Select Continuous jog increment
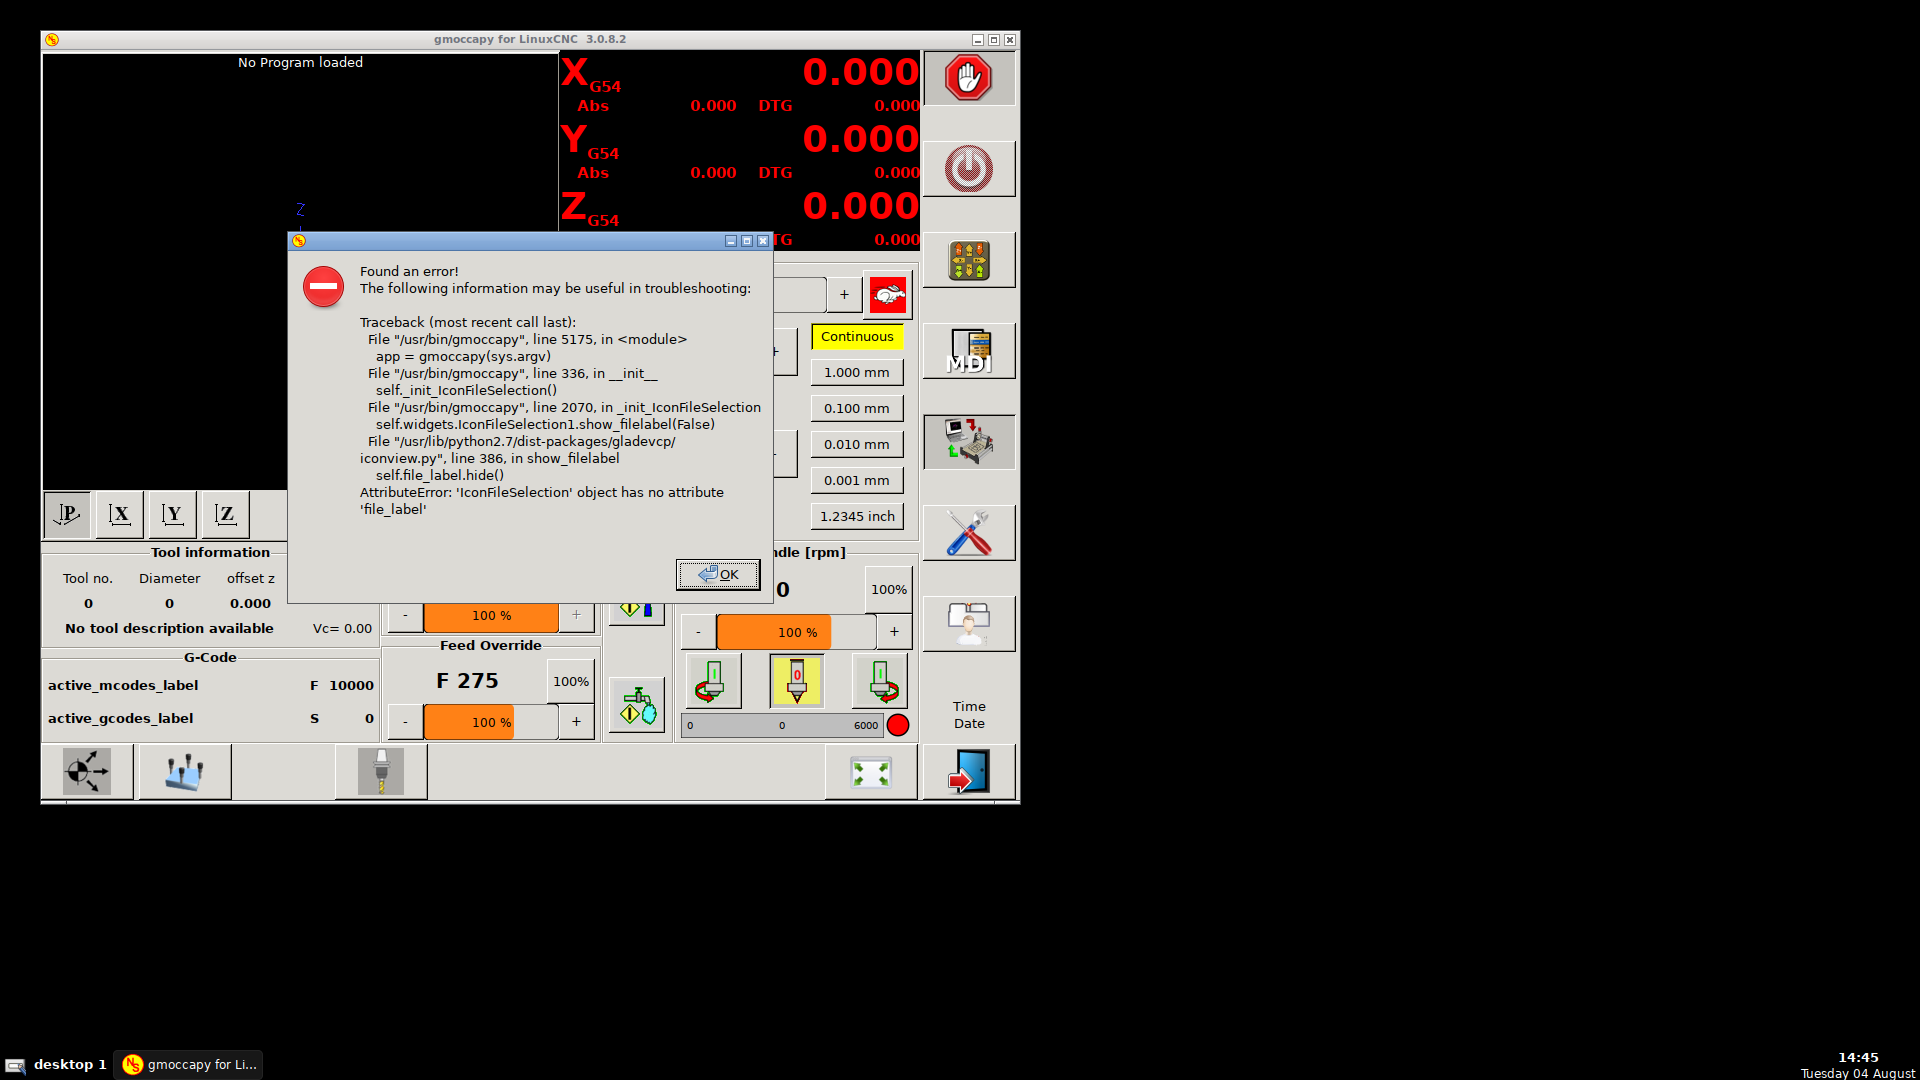Image resolution: width=1920 pixels, height=1080 pixels. (857, 337)
